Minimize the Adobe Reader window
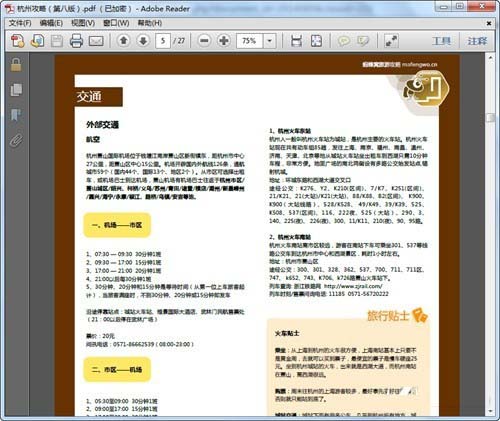The height and width of the screenshot is (421, 500). pyautogui.click(x=443, y=6)
